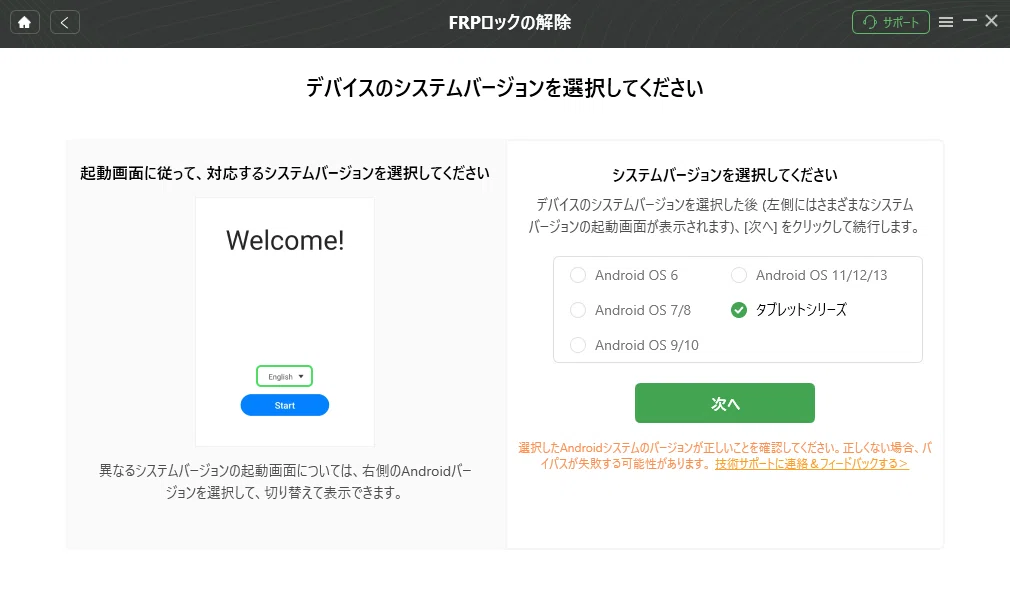Select the Android OS 11/12/13 radio option
This screenshot has height=600, width=1010.
(739, 275)
